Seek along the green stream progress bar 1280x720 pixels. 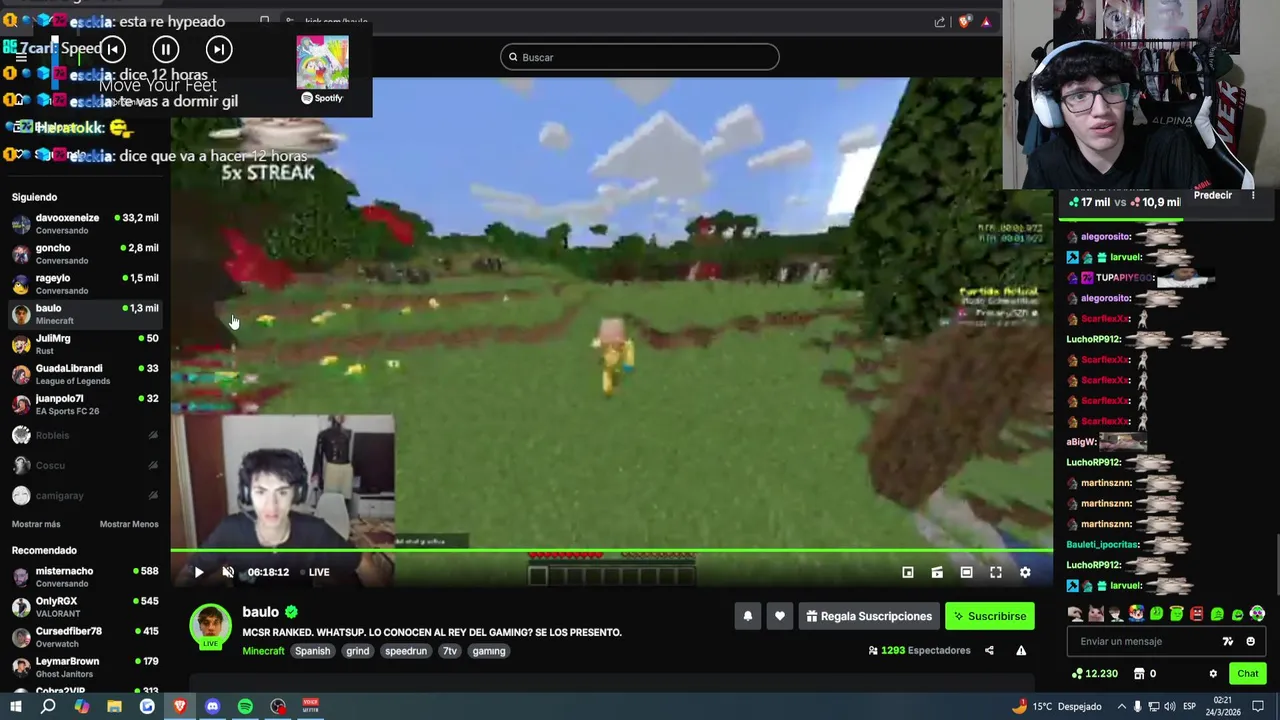(611, 551)
